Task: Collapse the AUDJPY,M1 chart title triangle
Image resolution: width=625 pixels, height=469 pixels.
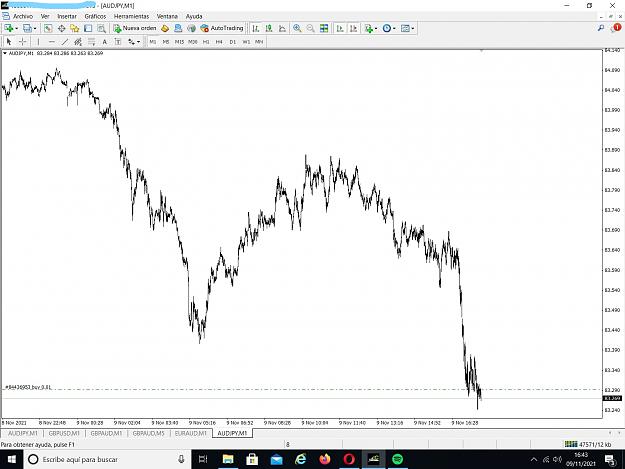Action: pyautogui.click(x=5, y=53)
